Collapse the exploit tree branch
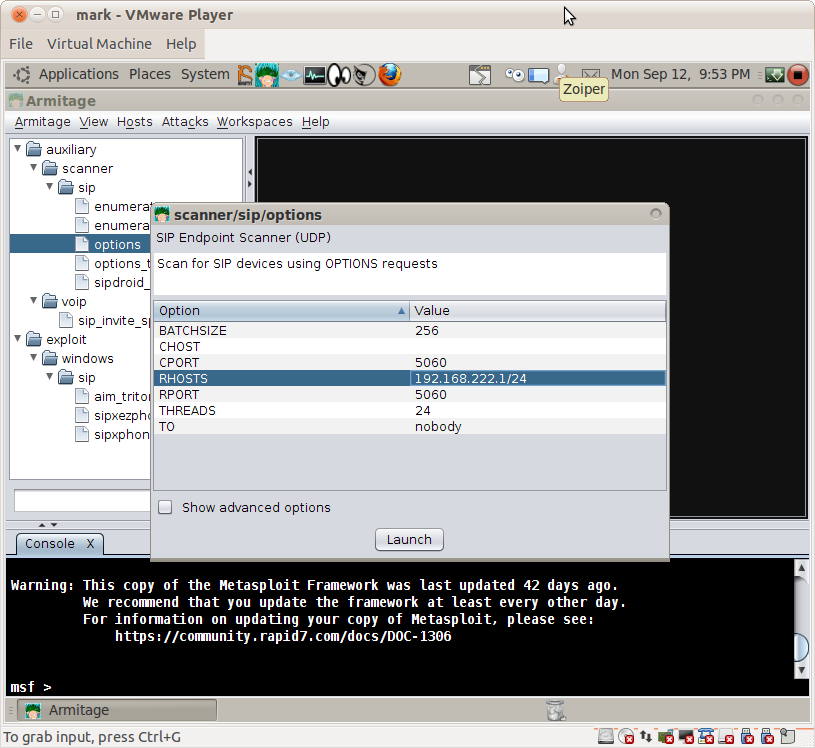The width and height of the screenshot is (815, 748). pyautogui.click(x=17, y=339)
